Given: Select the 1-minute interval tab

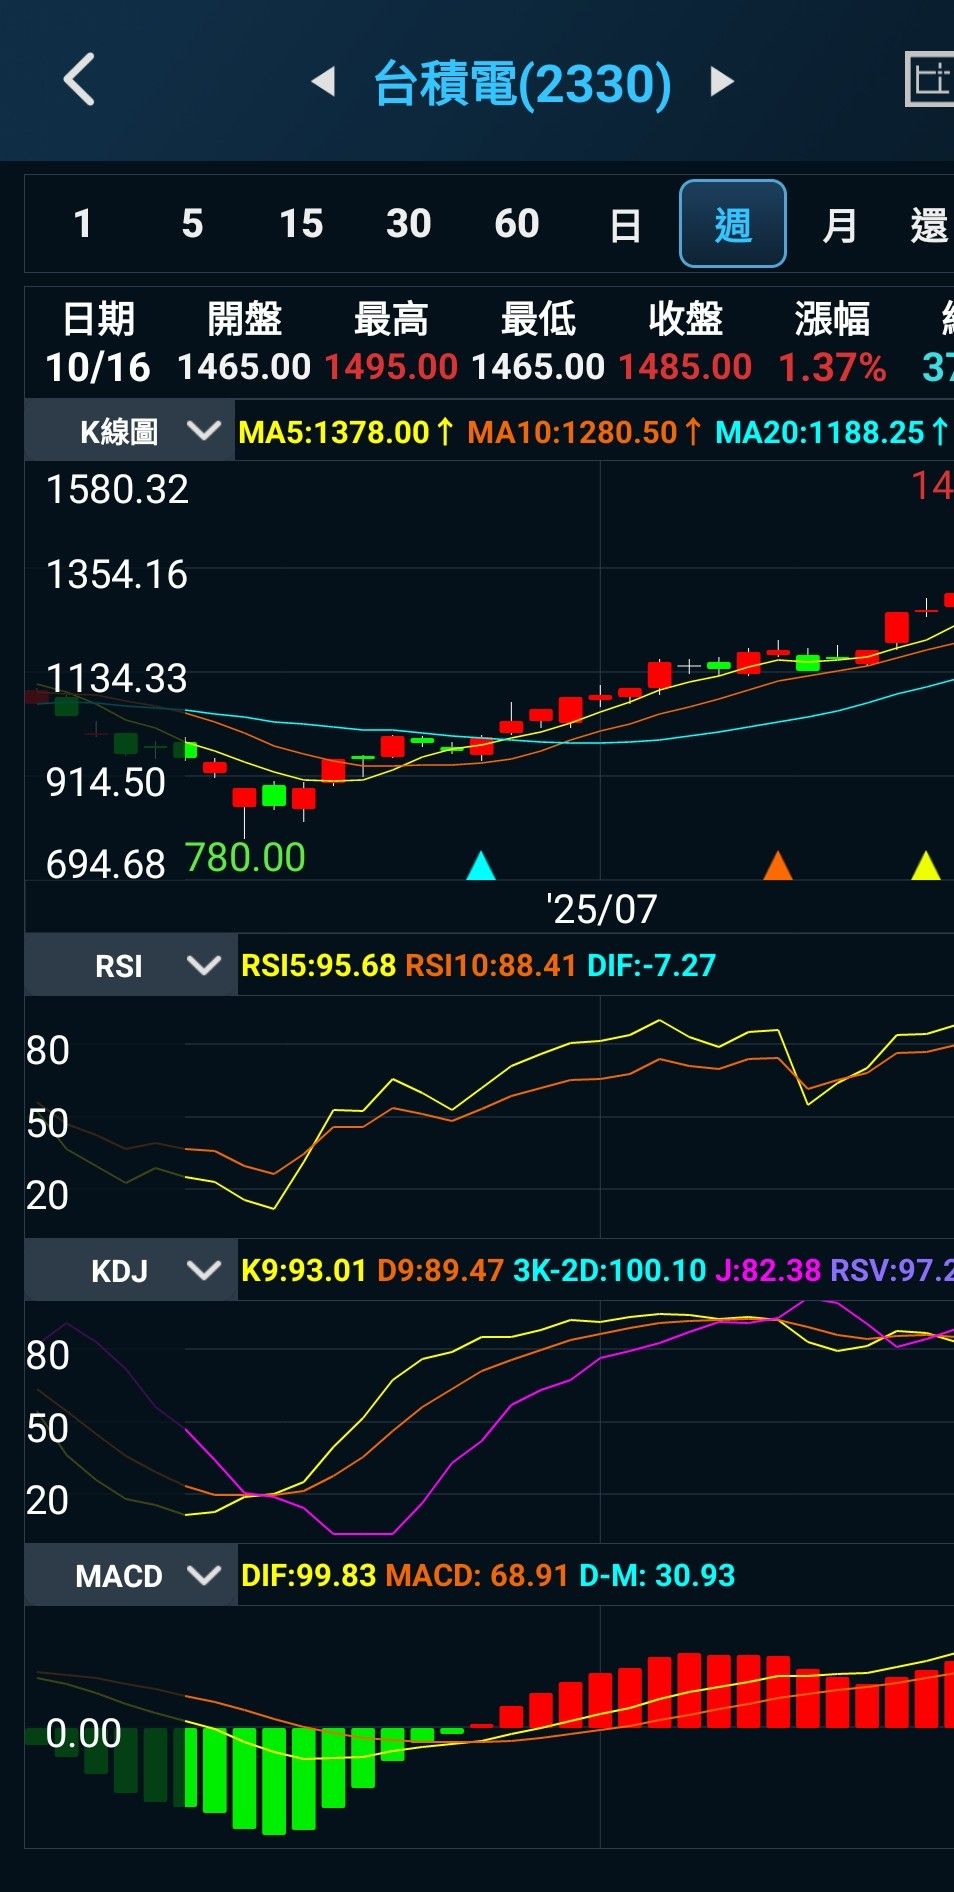Looking at the screenshot, I should [x=83, y=224].
